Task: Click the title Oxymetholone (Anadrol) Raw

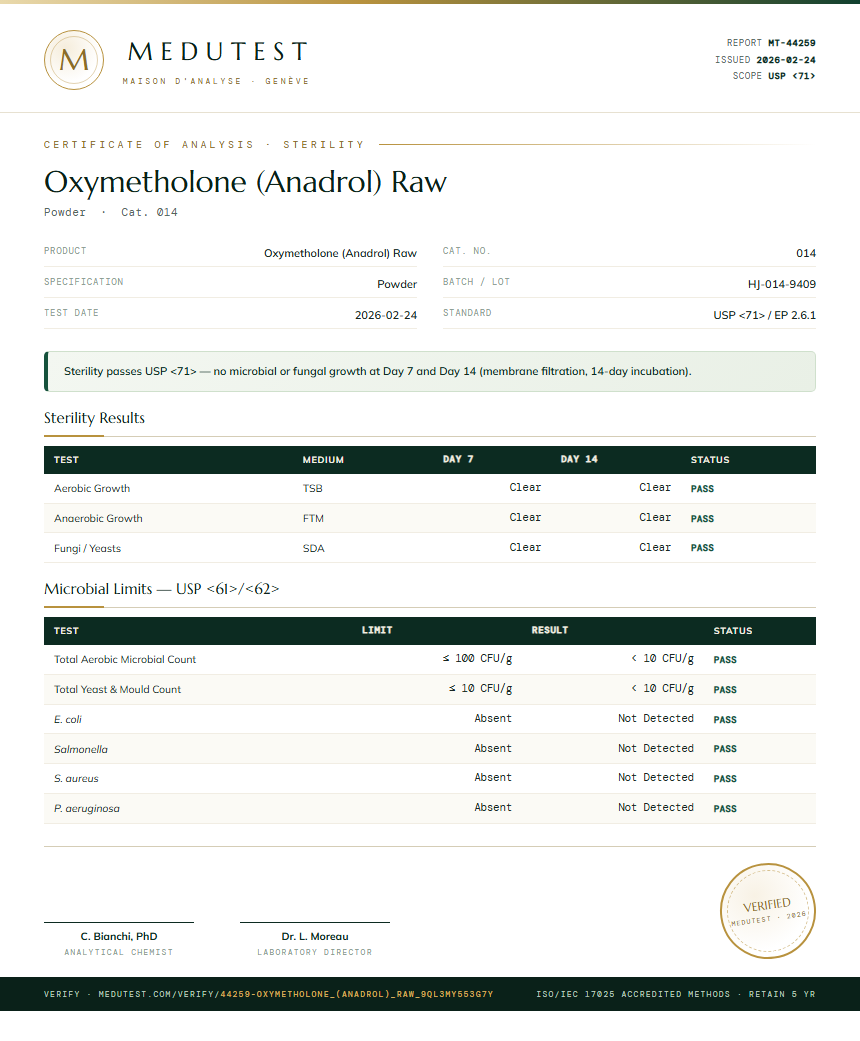Action: coord(245,182)
